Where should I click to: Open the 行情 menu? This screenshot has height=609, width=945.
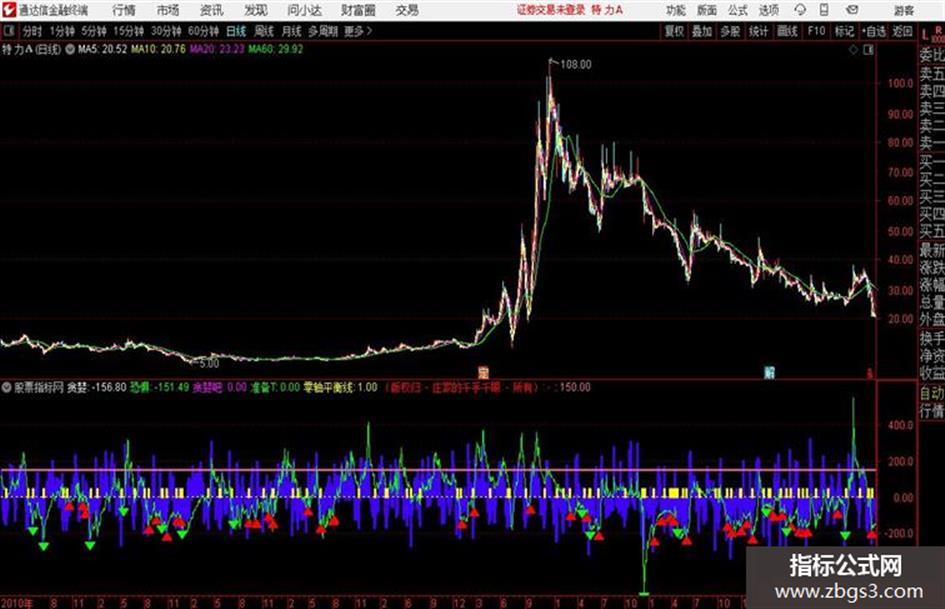point(124,10)
